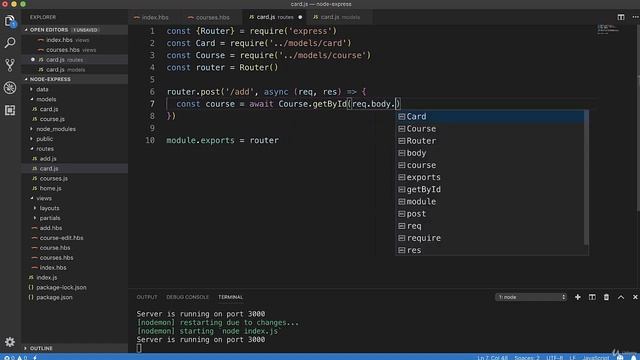The width and height of the screenshot is (640, 360).
Task: Switch to the card.js routes tab
Action: coord(275,17)
